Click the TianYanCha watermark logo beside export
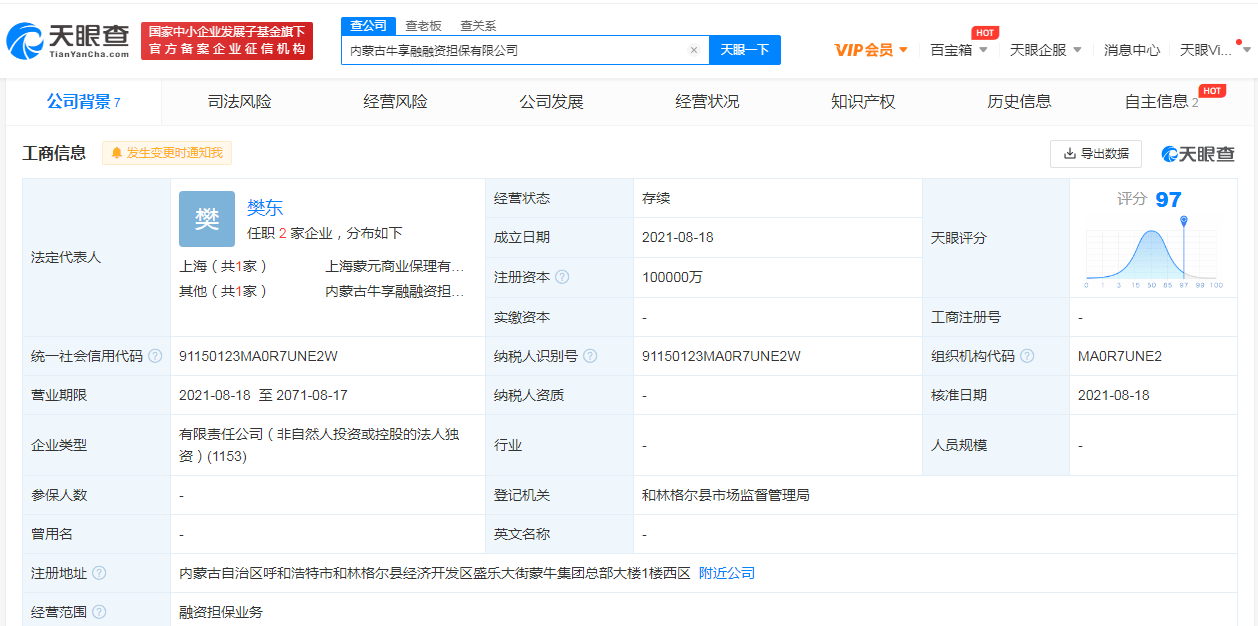This screenshot has height=626, width=1258. click(1198, 153)
